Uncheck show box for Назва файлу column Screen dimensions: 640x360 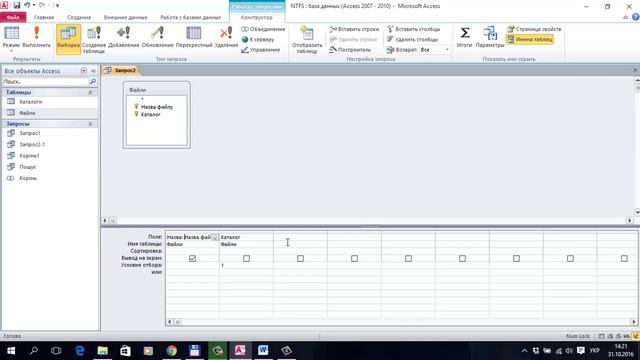[x=192, y=258]
